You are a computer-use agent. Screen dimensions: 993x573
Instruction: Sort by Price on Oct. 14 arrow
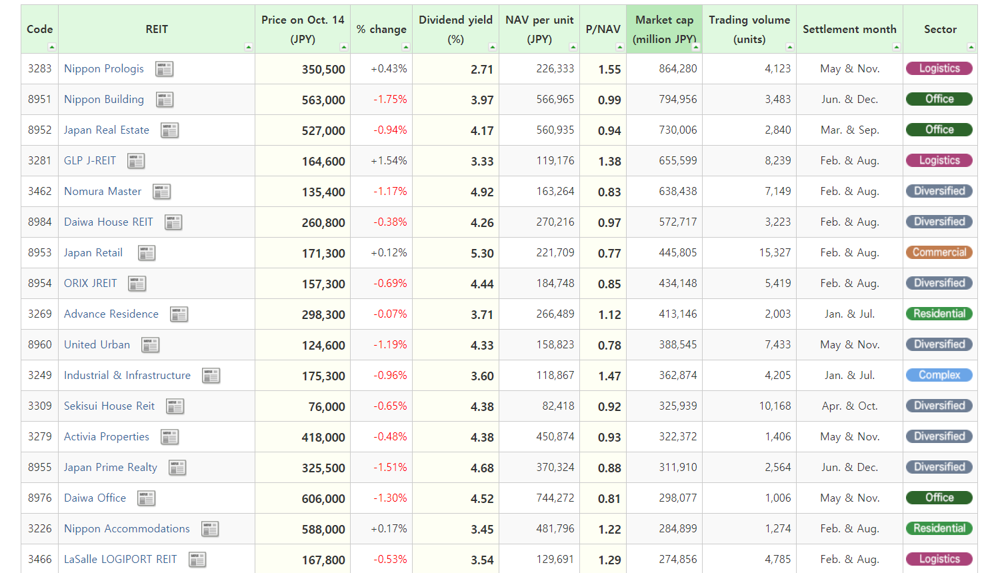click(x=344, y=47)
